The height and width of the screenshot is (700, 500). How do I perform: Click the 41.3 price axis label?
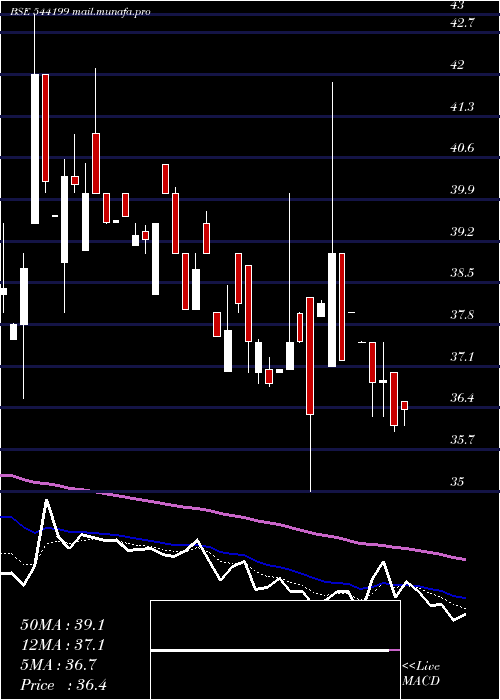click(462, 107)
